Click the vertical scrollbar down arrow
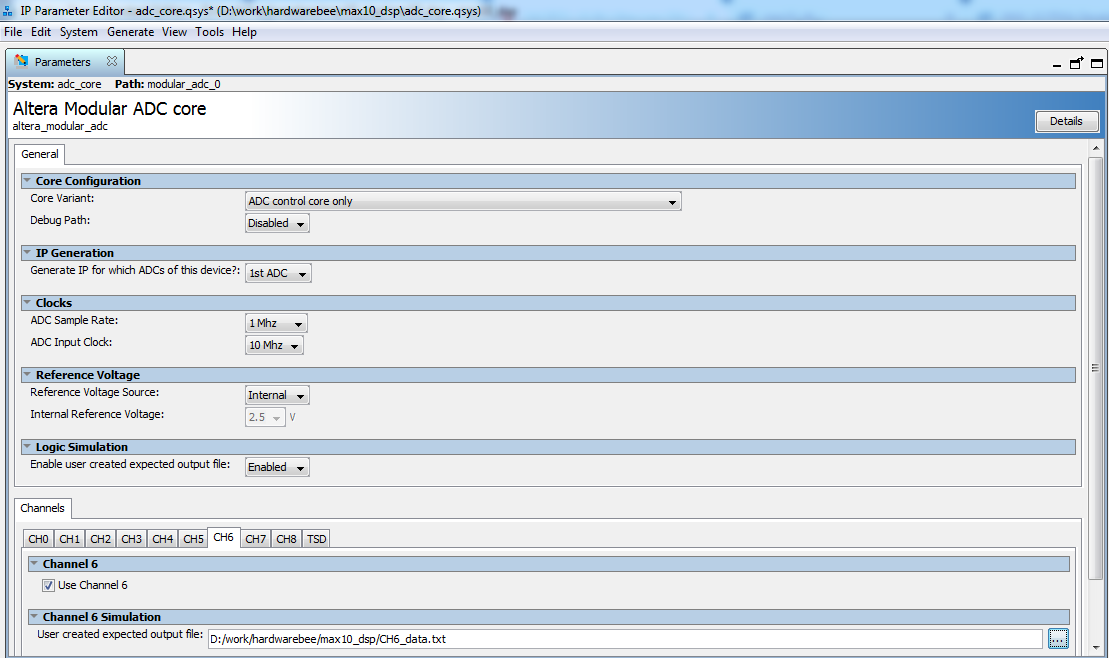The height and width of the screenshot is (658, 1109). pyautogui.click(x=1096, y=647)
